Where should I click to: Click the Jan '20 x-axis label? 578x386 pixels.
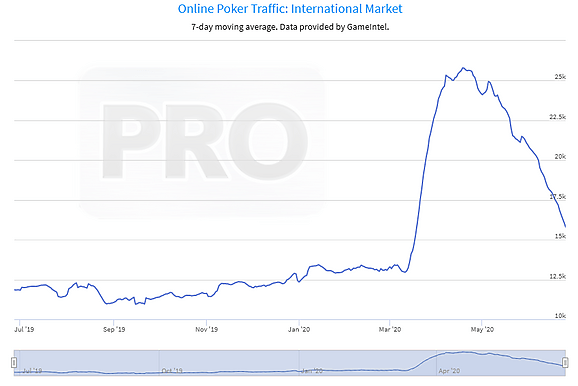click(299, 329)
